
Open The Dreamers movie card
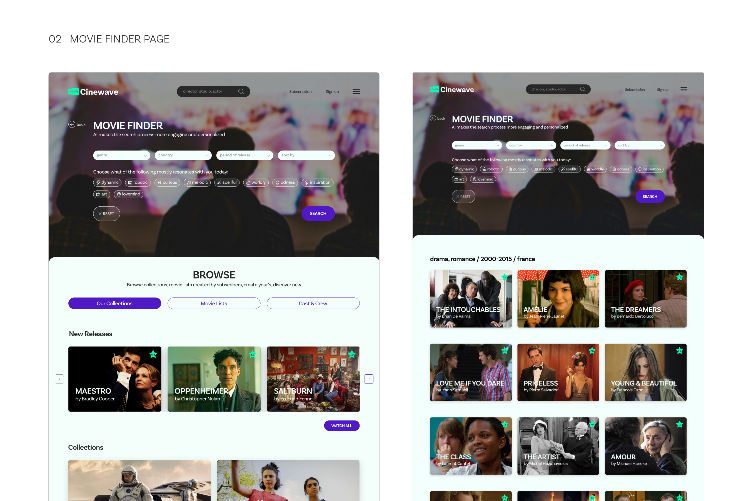[x=646, y=298]
